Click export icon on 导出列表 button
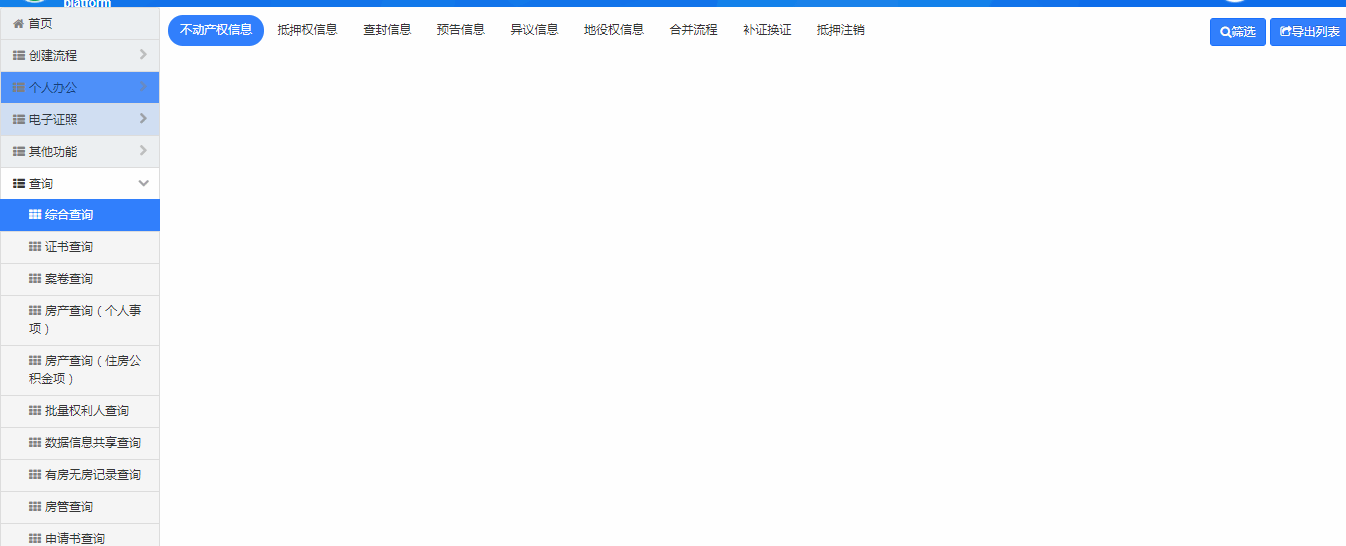The image size is (1346, 546). 1286,32
